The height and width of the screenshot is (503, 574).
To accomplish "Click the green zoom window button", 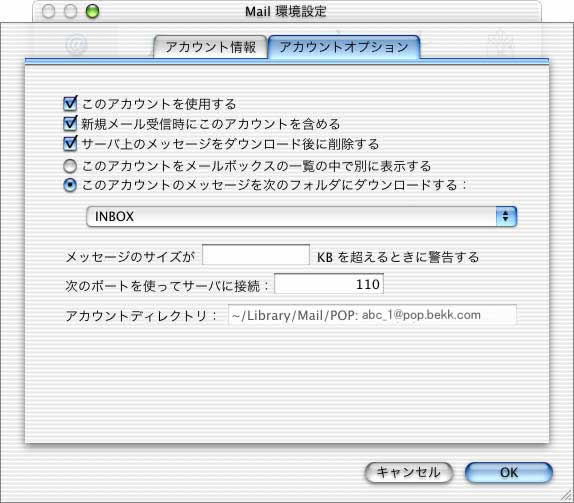I will pos(92,11).
